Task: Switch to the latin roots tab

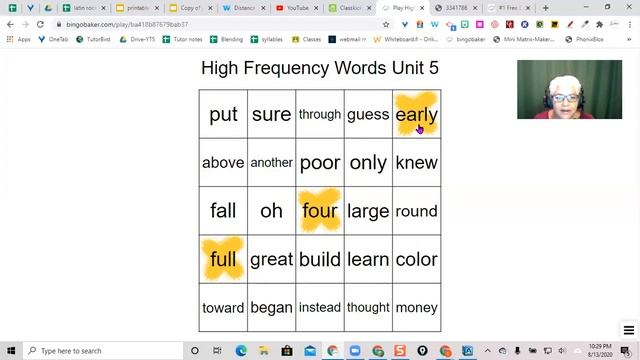Action: (84, 8)
